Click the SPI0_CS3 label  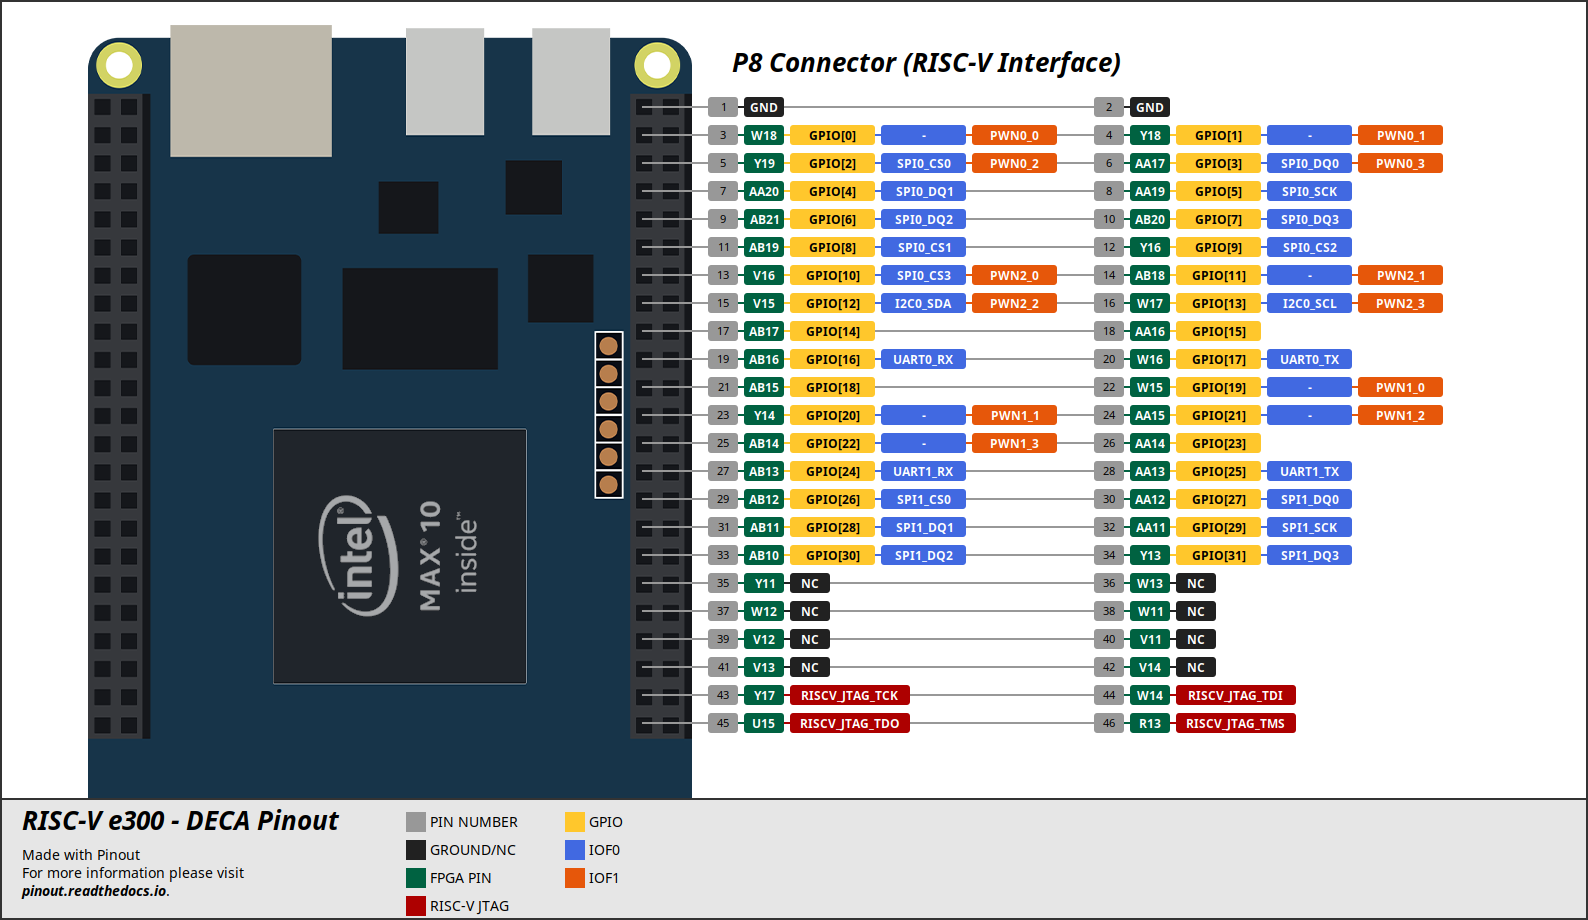(x=923, y=275)
